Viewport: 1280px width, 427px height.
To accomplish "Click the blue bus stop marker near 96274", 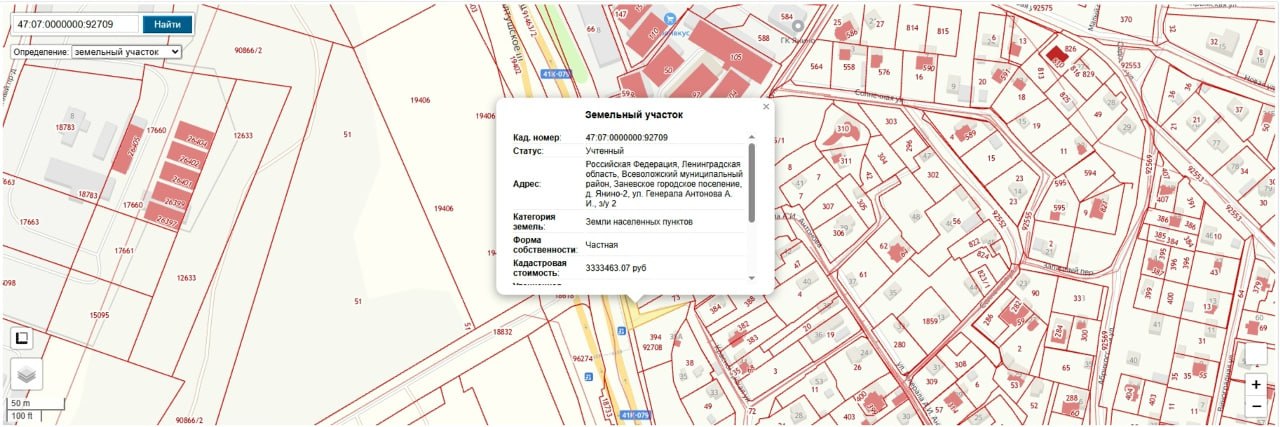I will click(x=588, y=377).
